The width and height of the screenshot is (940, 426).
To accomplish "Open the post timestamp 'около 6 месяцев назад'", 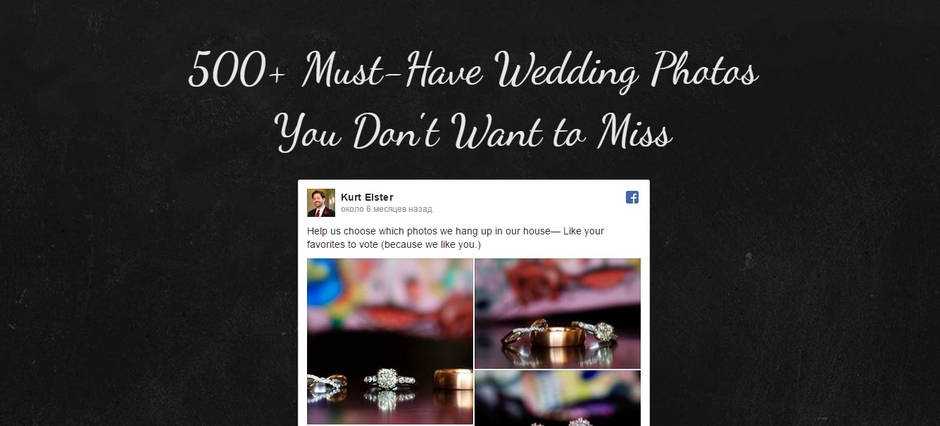I will tap(386, 209).
